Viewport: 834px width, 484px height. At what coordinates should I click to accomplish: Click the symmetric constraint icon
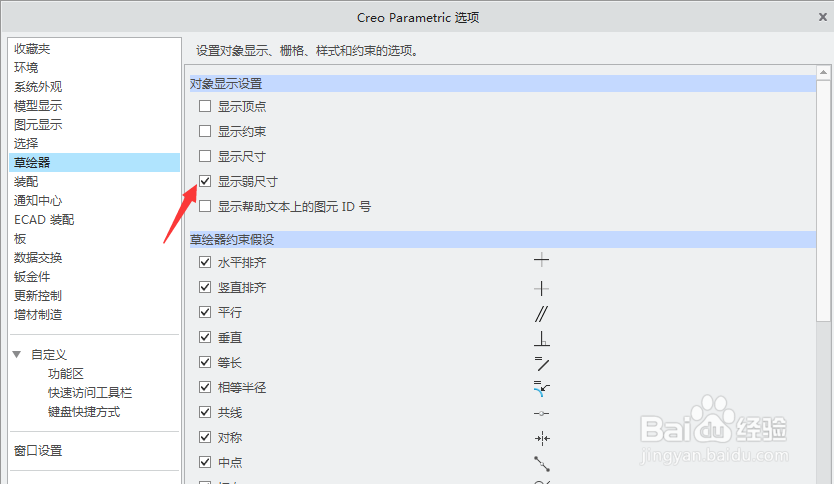pyautogui.click(x=542, y=438)
